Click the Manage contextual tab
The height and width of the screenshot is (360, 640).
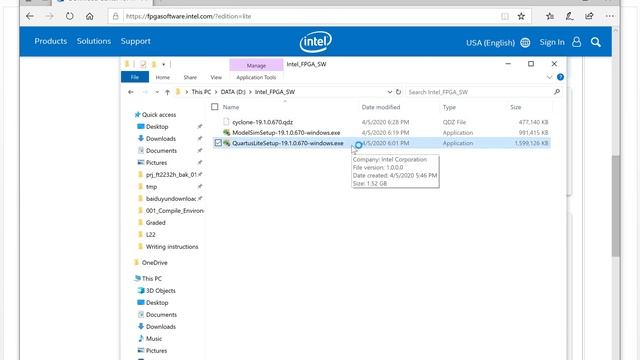[x=256, y=65]
